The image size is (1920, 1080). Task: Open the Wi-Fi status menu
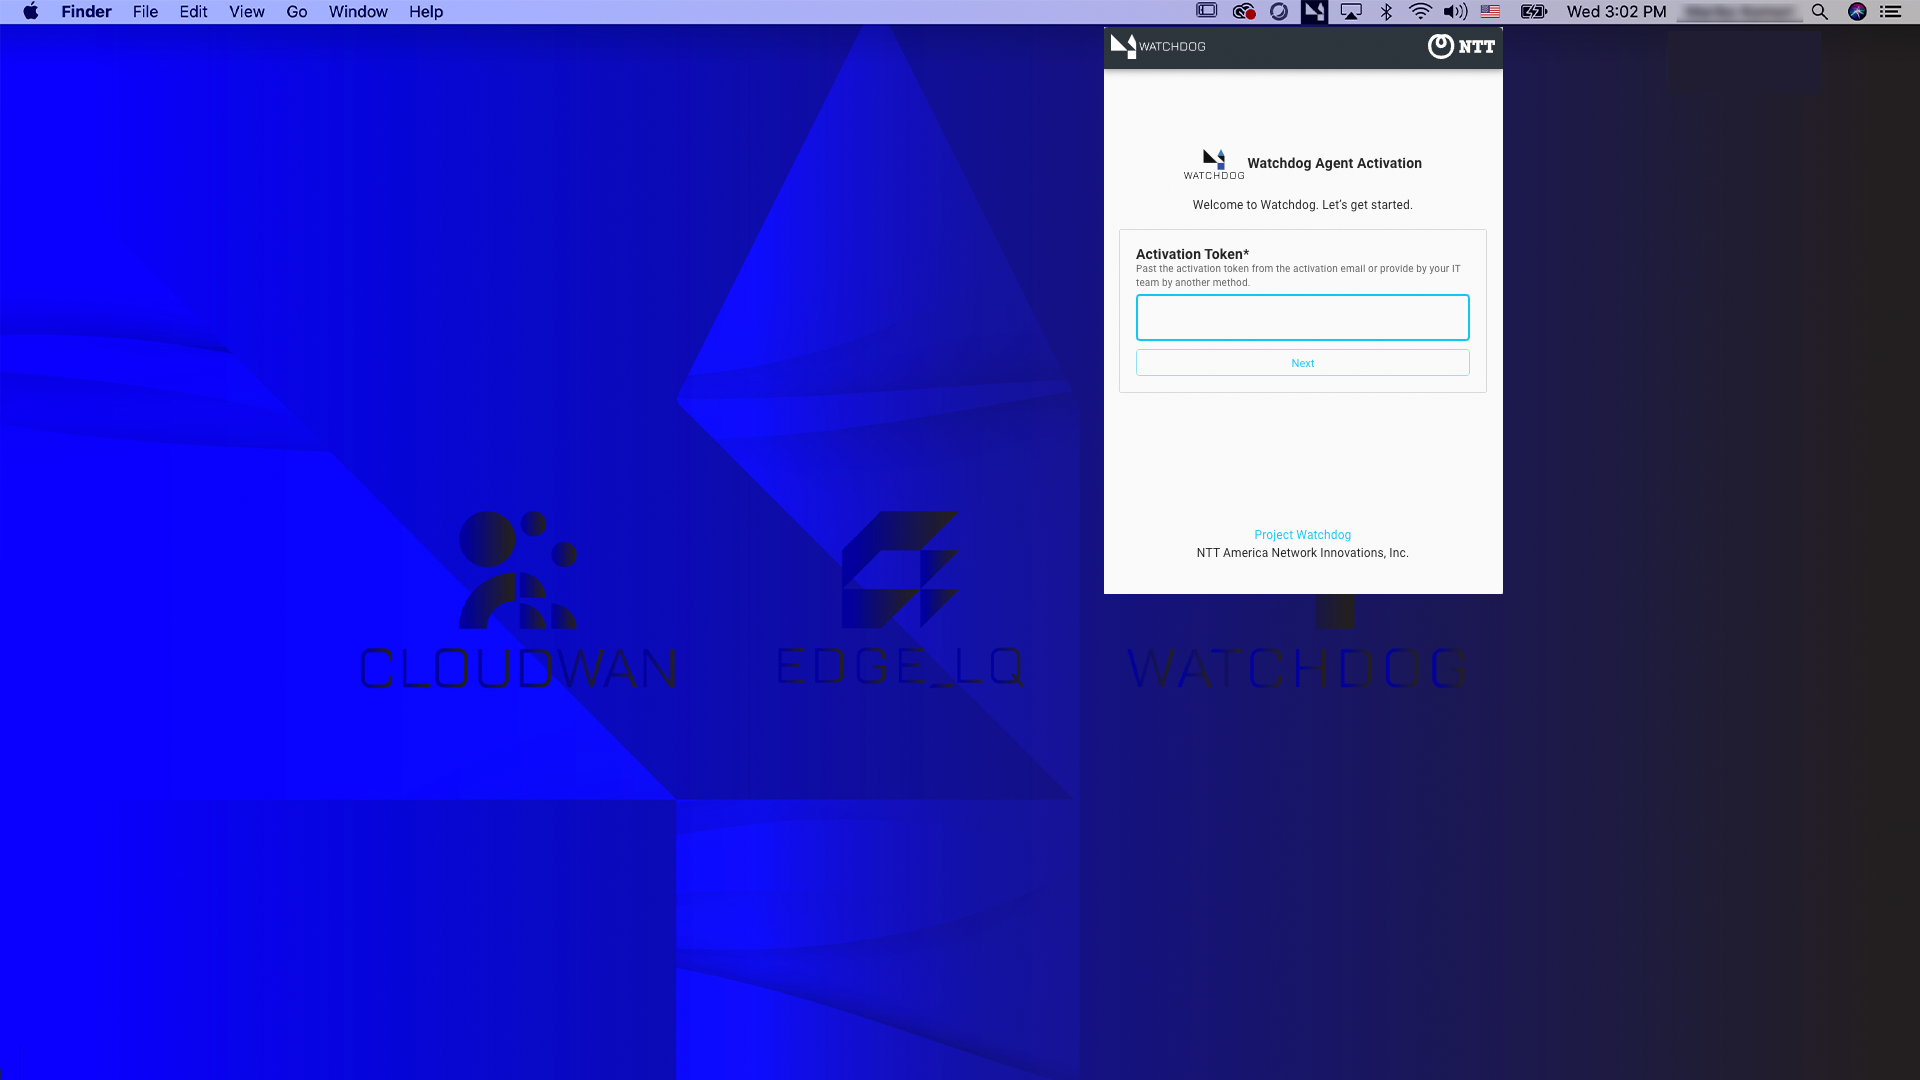tap(1420, 12)
